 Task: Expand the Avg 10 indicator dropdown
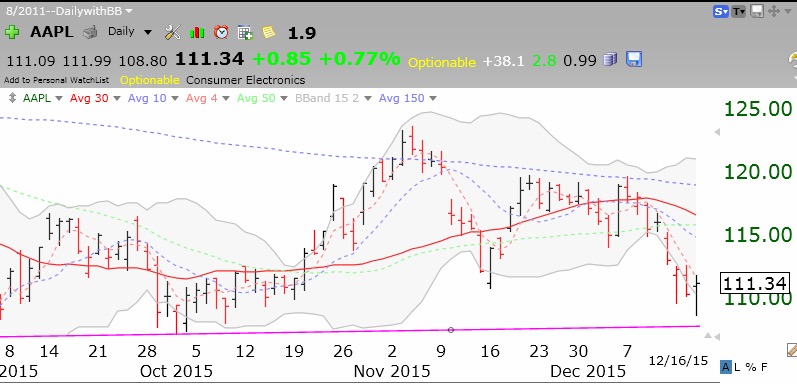[174, 99]
